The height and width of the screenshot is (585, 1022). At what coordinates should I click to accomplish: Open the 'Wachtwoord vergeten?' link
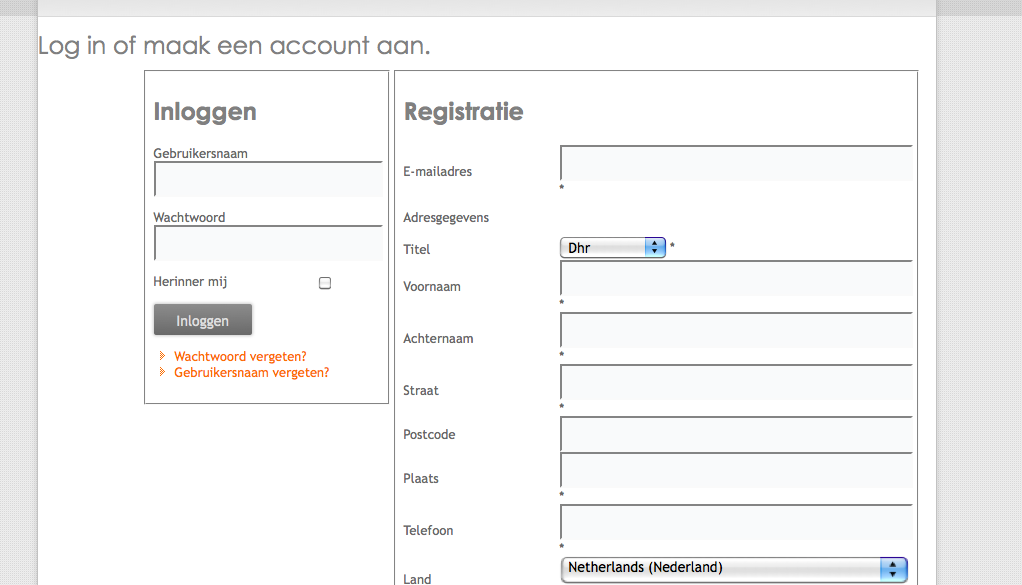pyautogui.click(x=240, y=356)
